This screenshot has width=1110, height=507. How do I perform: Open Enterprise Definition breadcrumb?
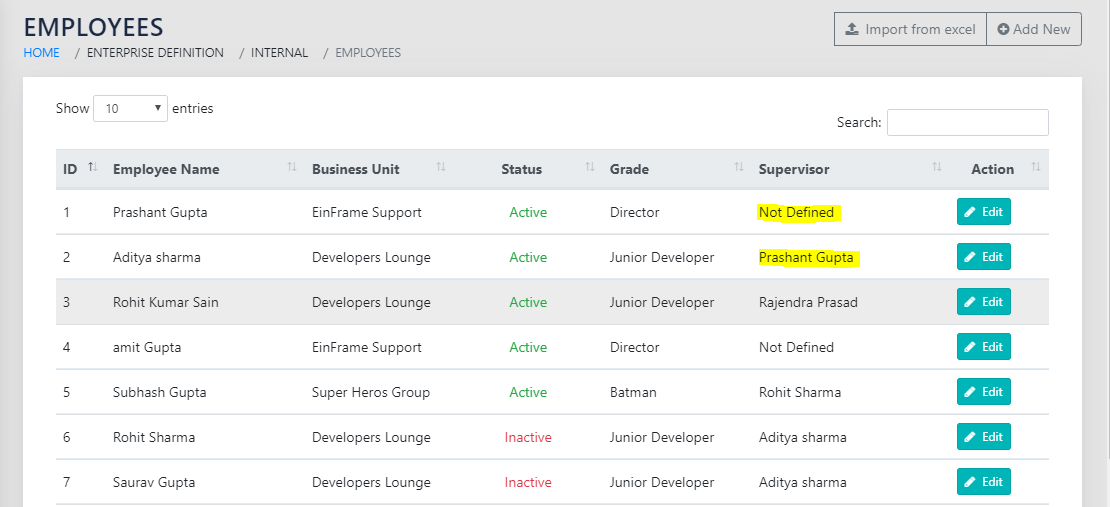(x=155, y=53)
